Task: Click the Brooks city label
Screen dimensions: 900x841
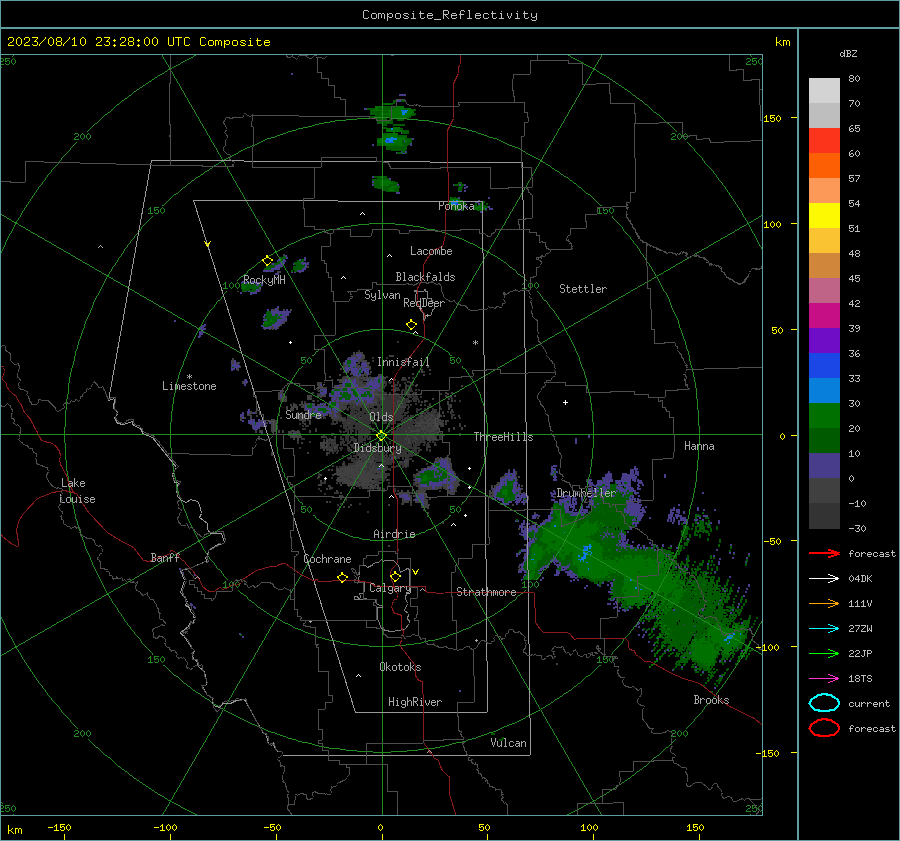Action: point(711,700)
